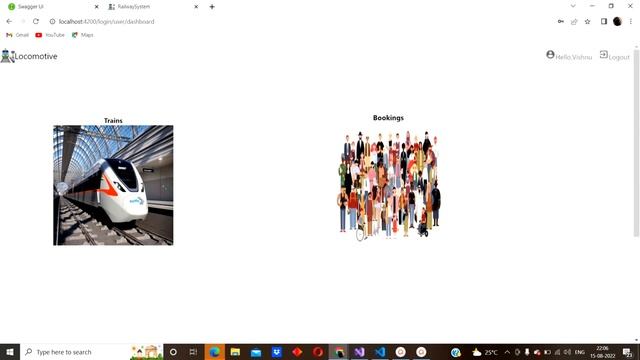Screen dimensions: 640x360
Task: Switch the ENG input language
Action: click(x=580, y=352)
